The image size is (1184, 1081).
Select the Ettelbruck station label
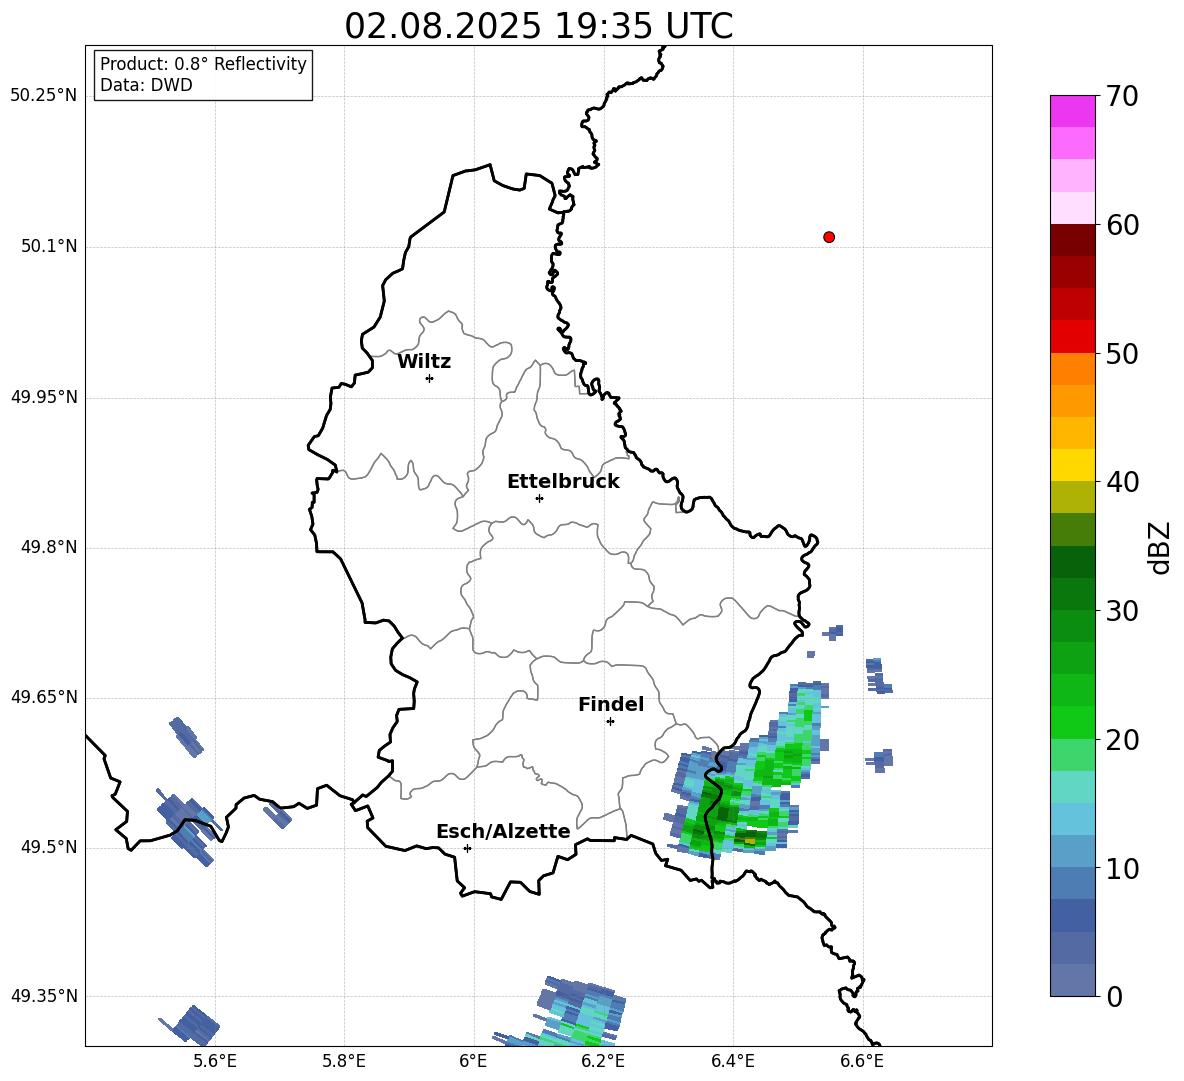point(563,482)
